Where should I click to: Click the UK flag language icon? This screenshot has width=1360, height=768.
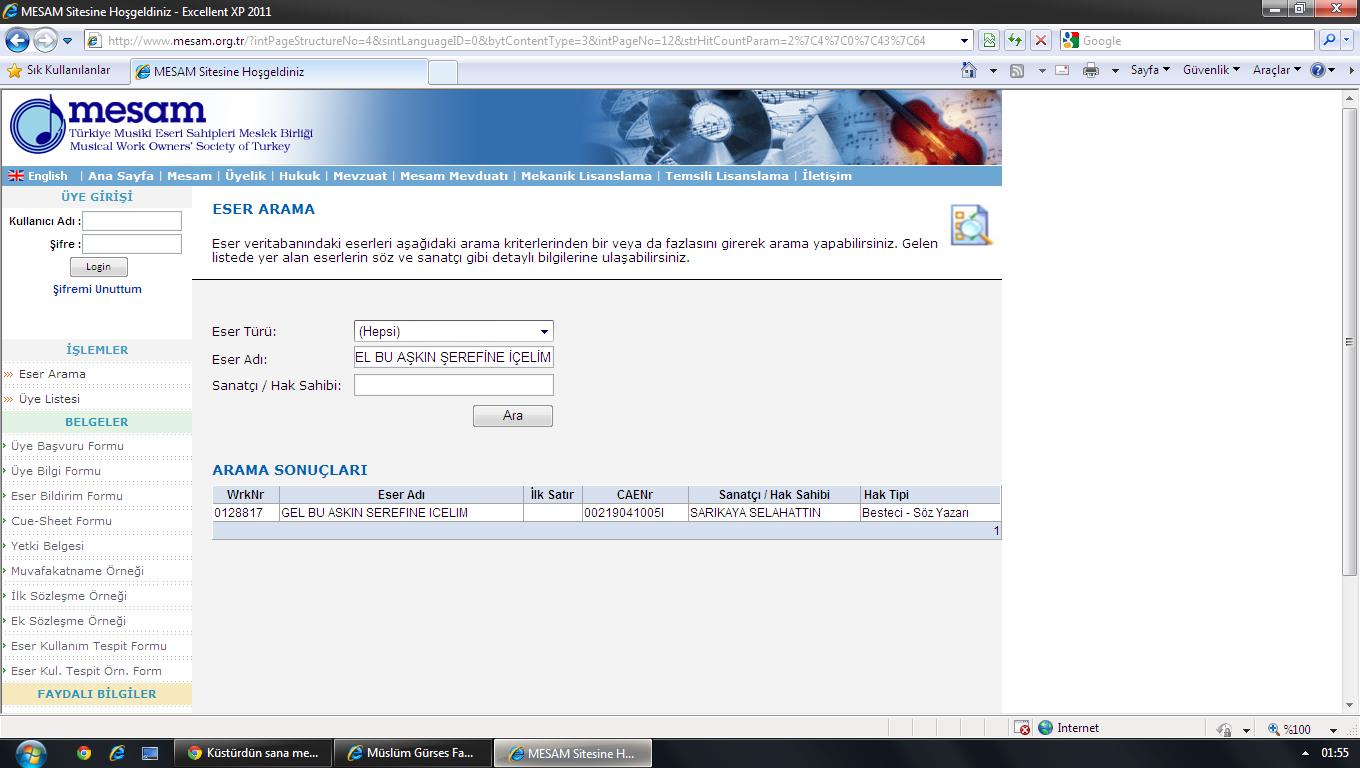tap(16, 176)
